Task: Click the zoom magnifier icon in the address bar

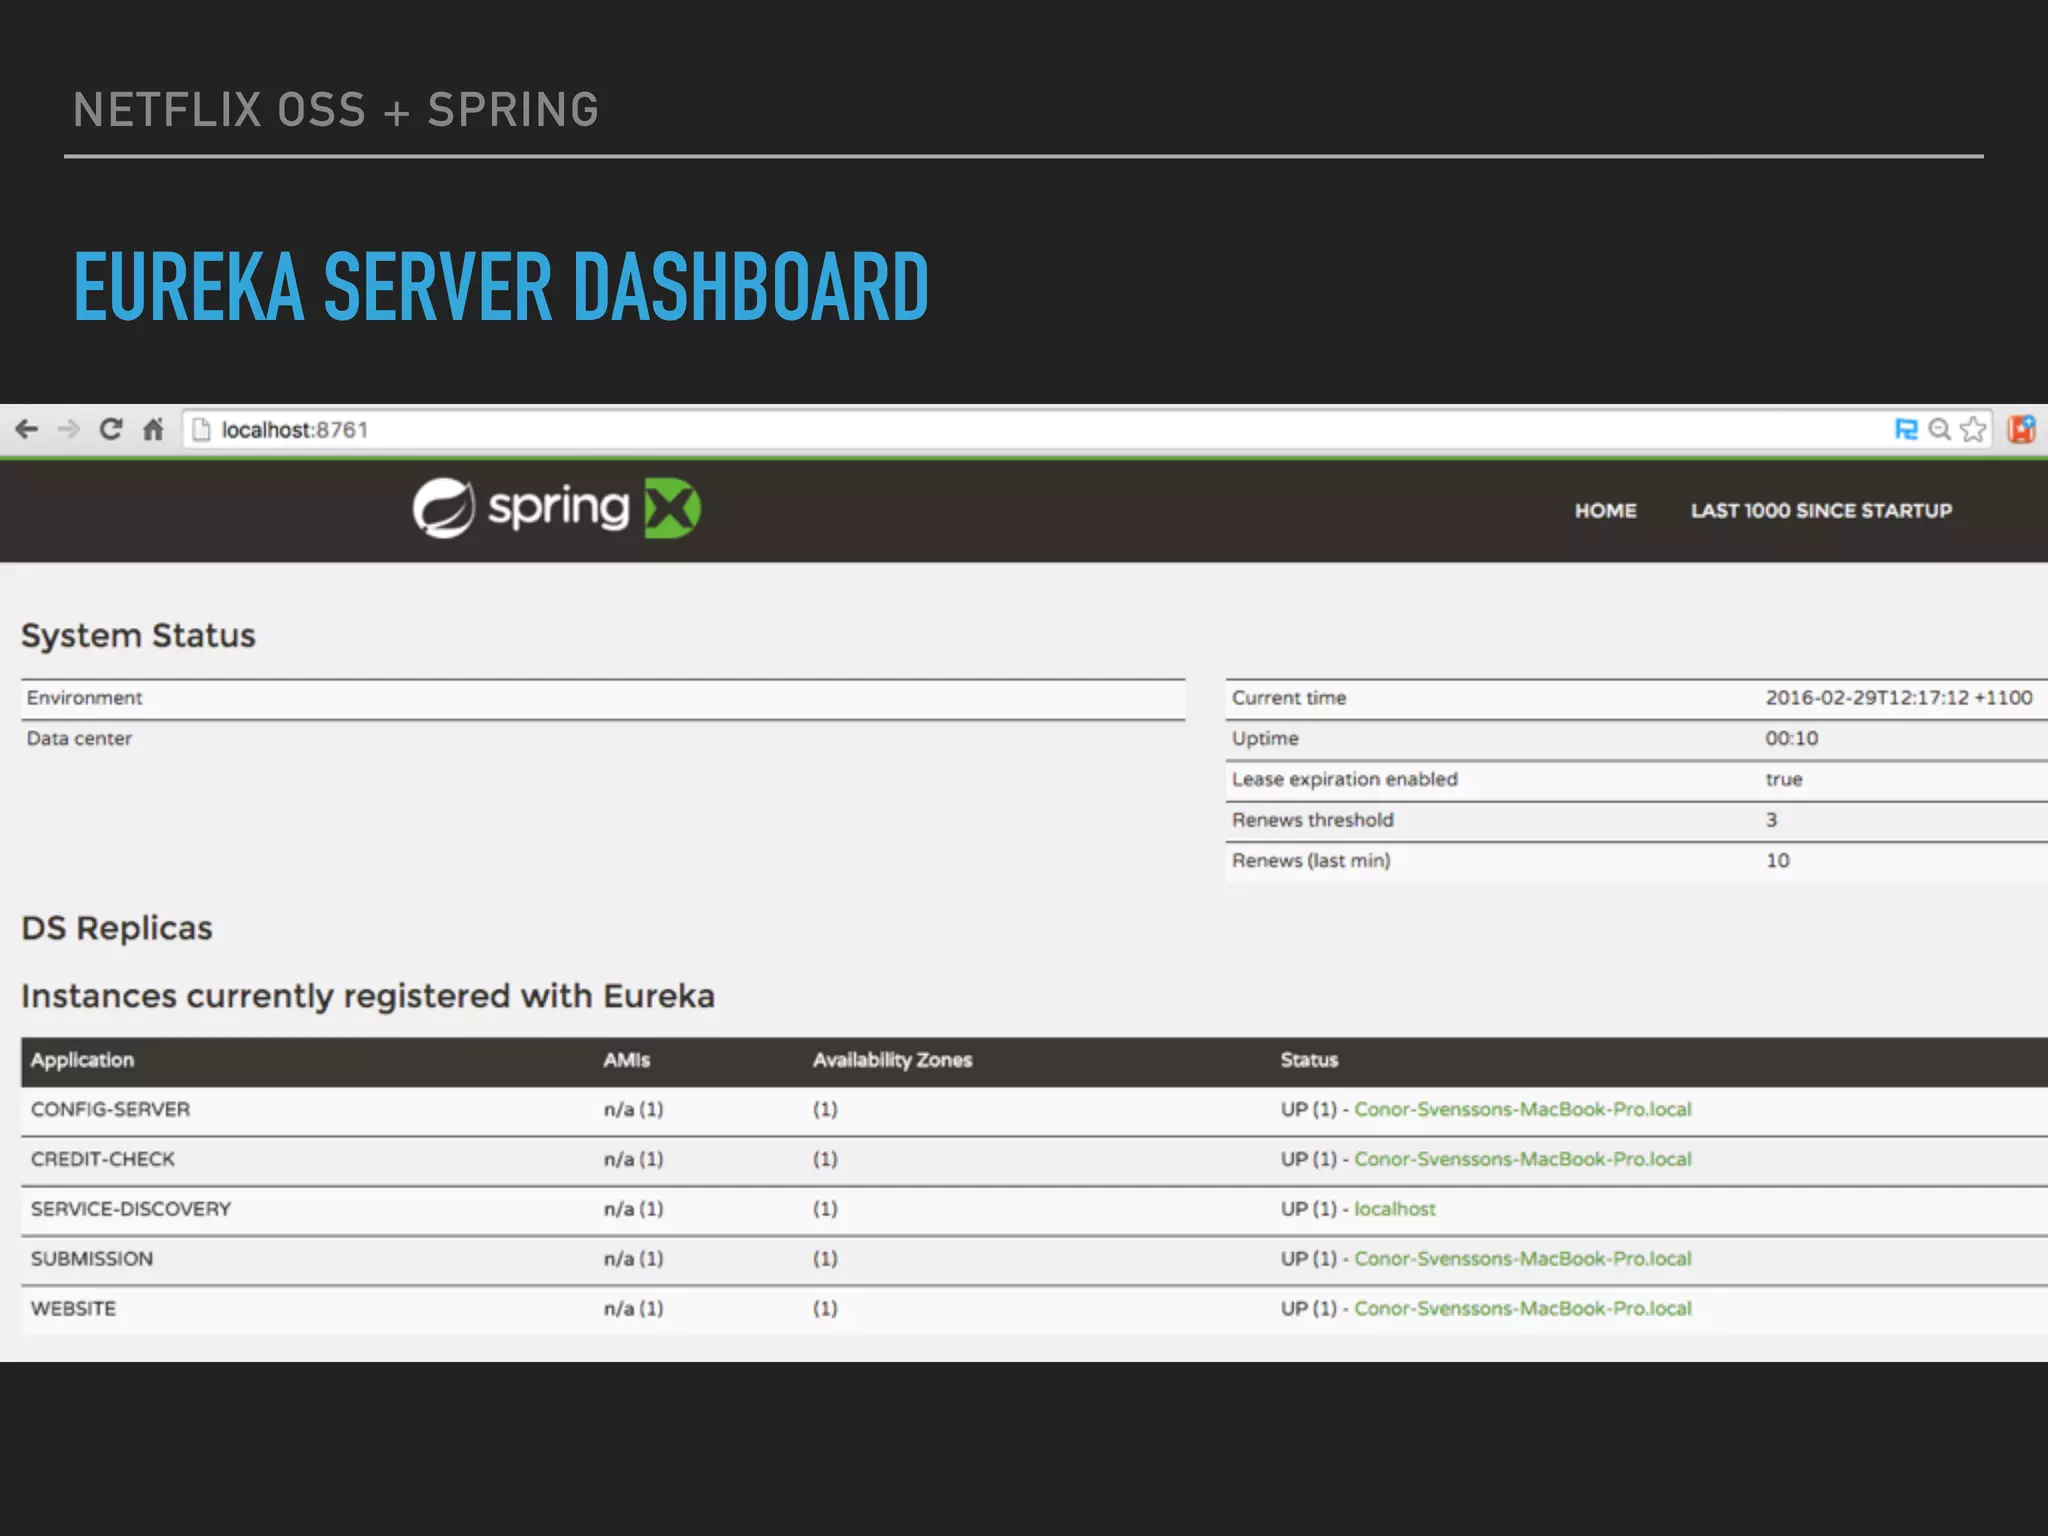Action: click(x=1940, y=429)
